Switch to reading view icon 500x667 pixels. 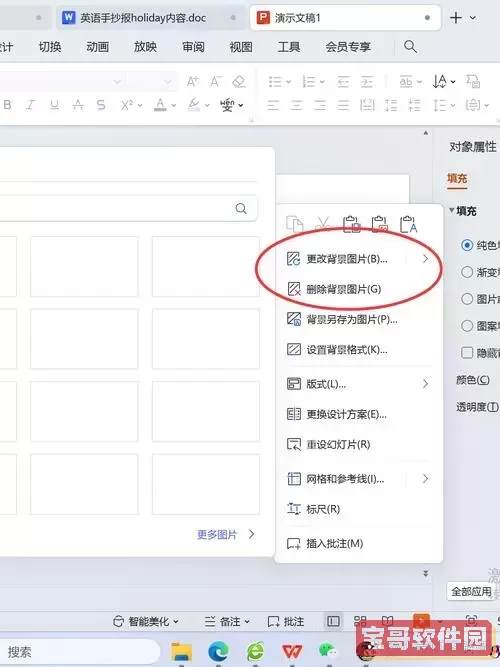coord(387,621)
